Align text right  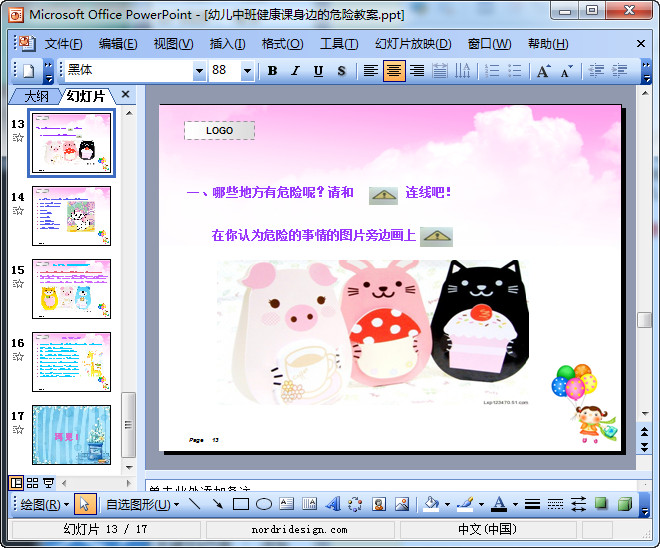417,71
